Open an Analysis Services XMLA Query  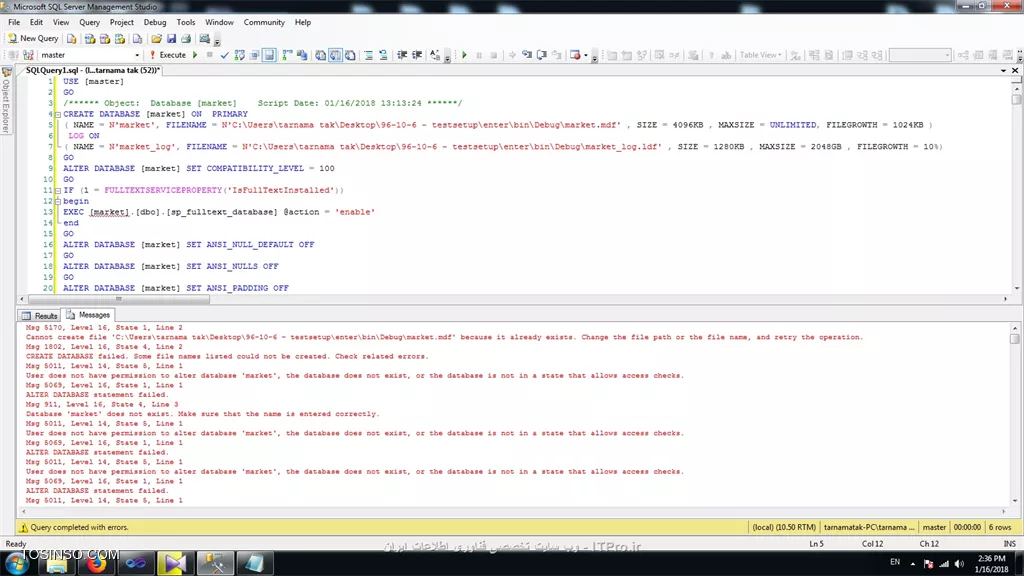click(x=120, y=39)
